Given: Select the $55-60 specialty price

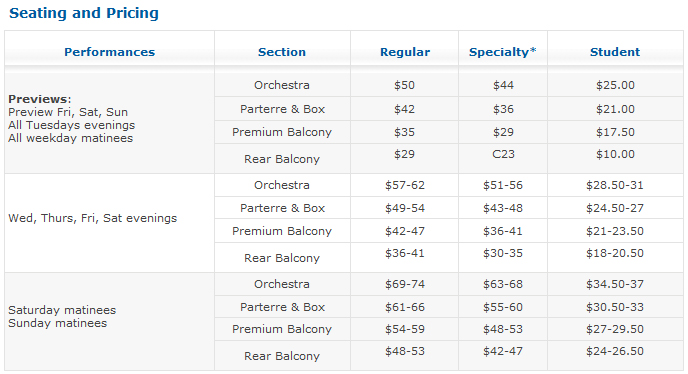Looking at the screenshot, I should pyautogui.click(x=503, y=307).
